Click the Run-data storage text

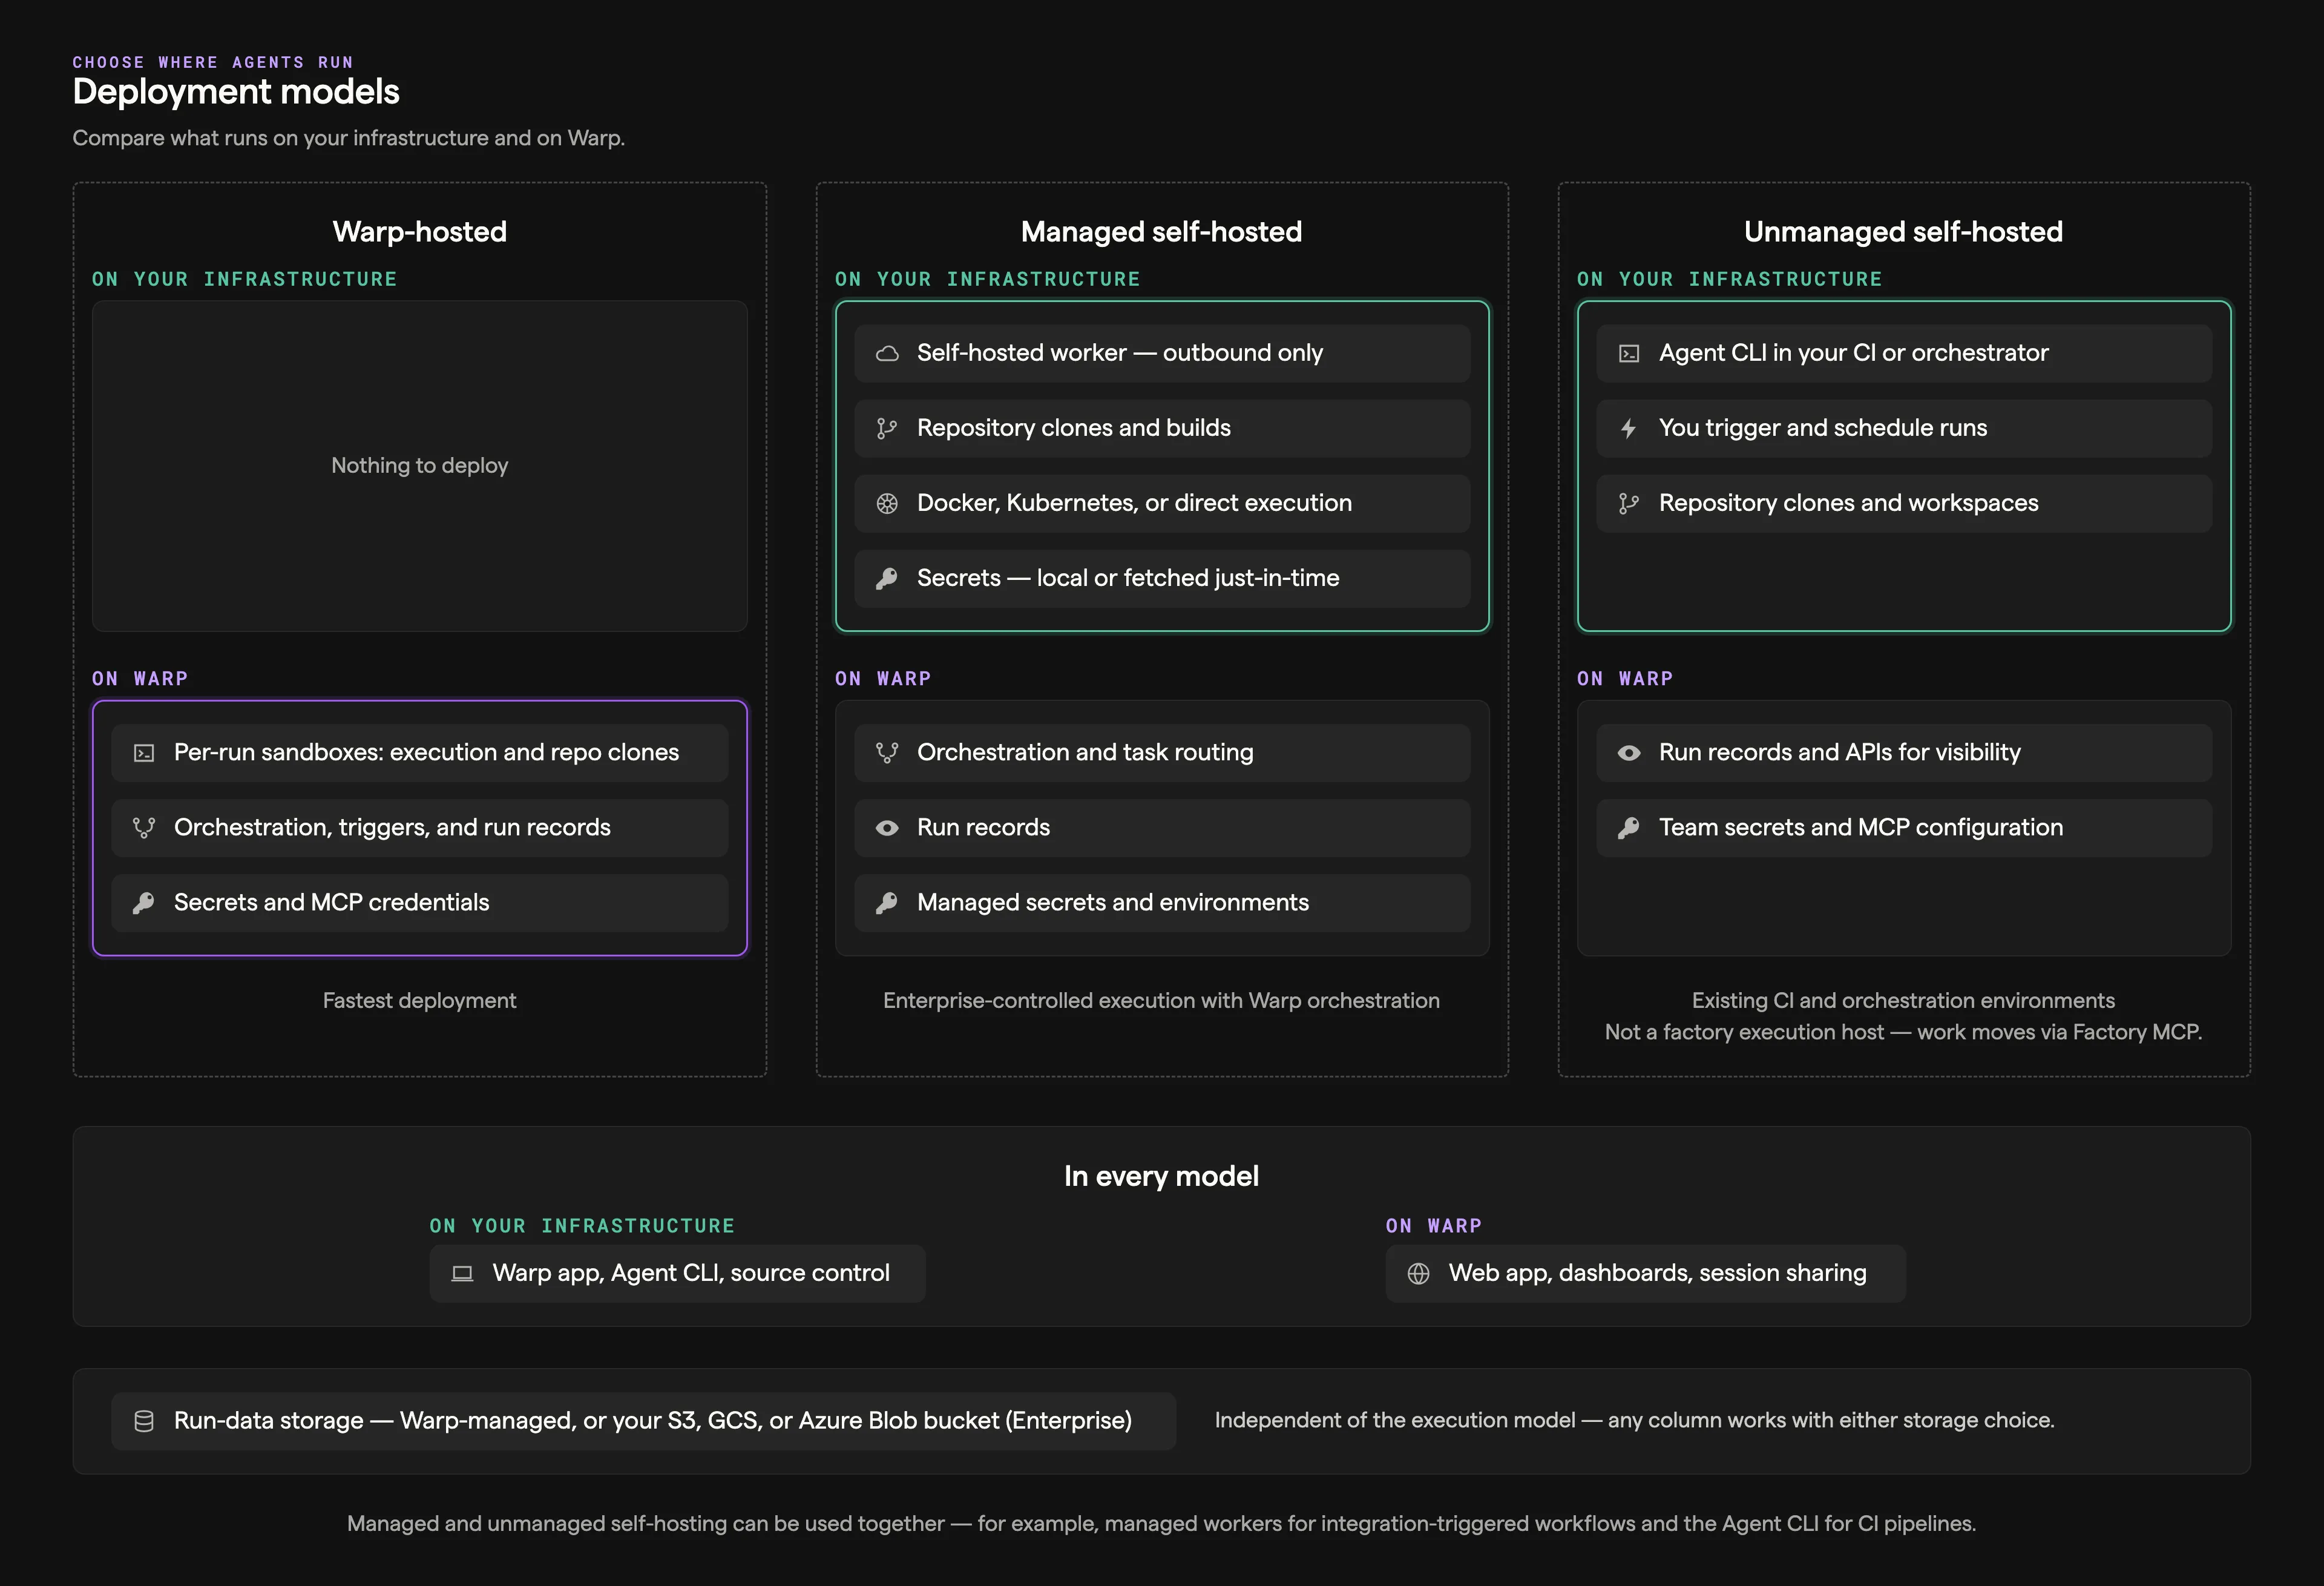653,1421
